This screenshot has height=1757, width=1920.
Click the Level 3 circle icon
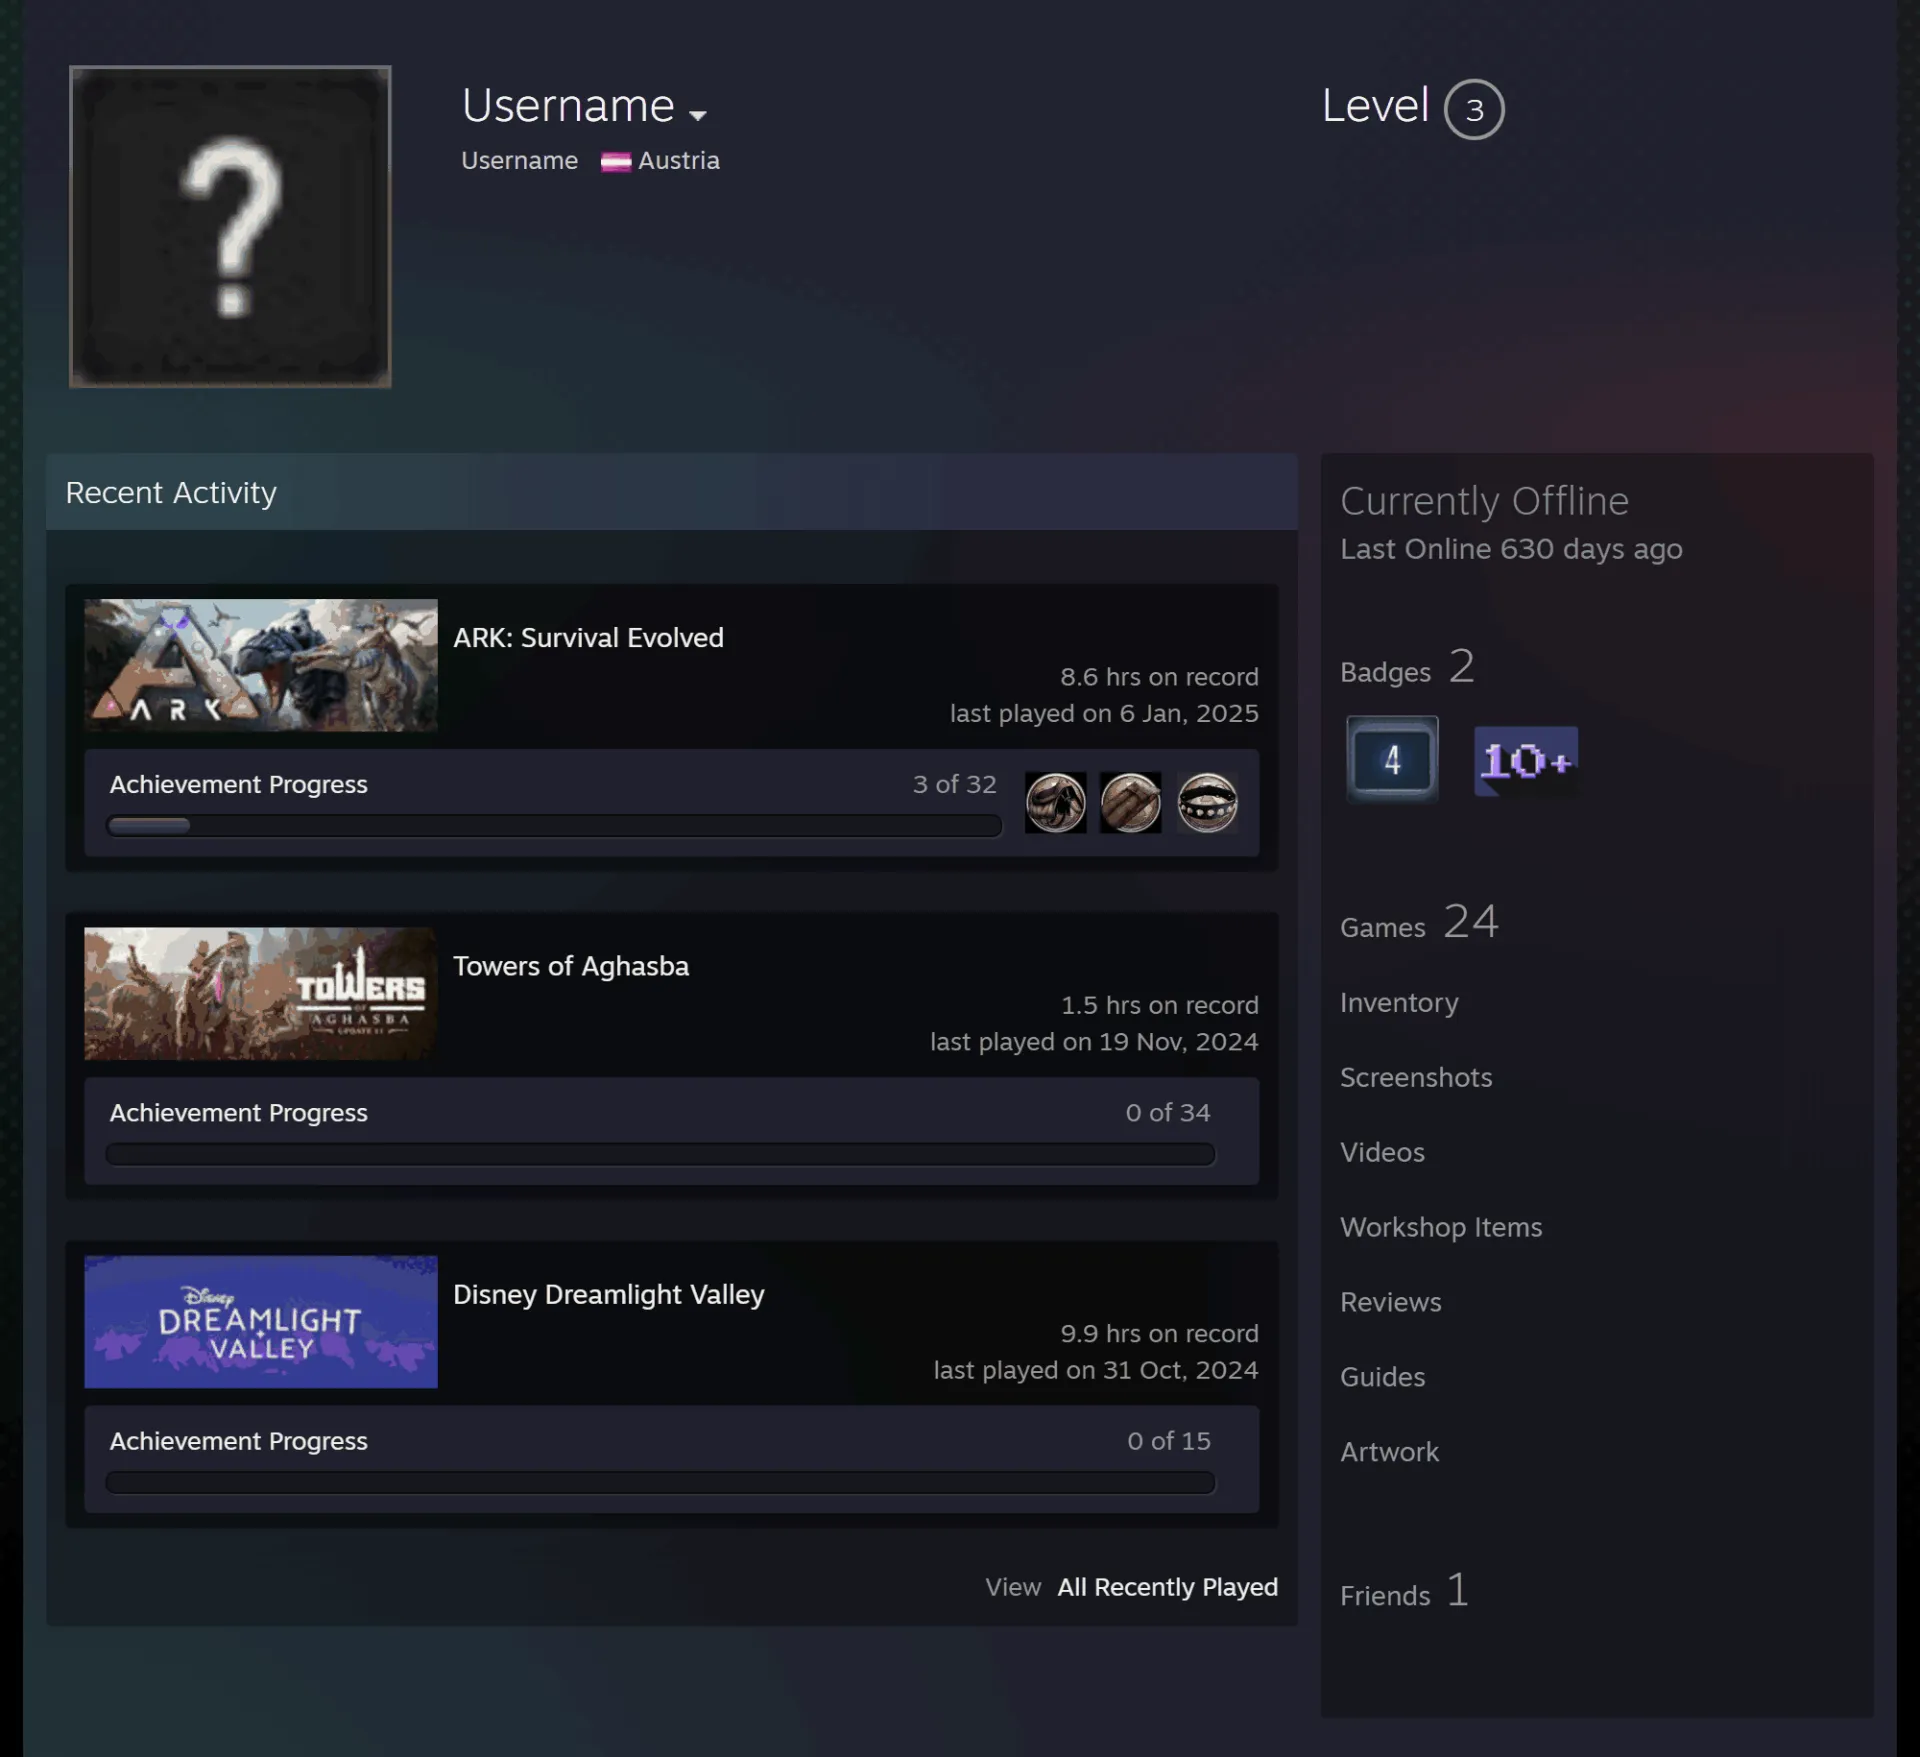pyautogui.click(x=1474, y=109)
